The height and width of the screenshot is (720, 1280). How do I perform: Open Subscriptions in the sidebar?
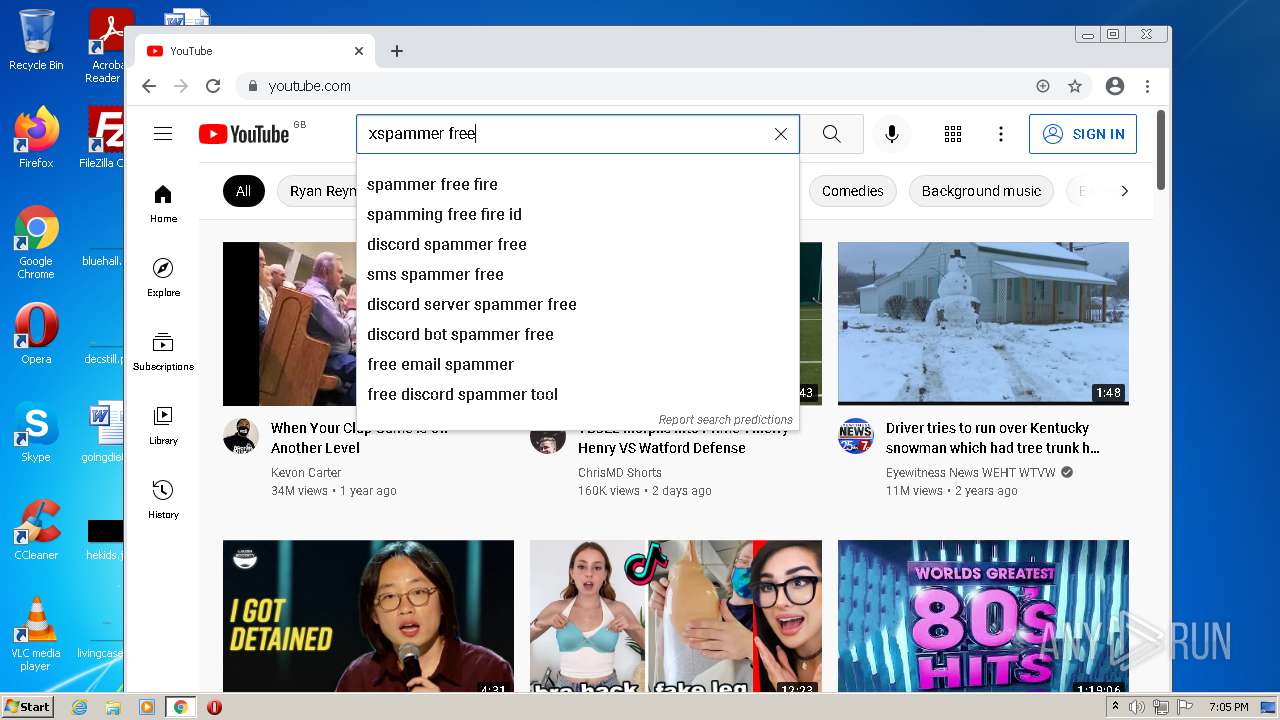(x=163, y=351)
